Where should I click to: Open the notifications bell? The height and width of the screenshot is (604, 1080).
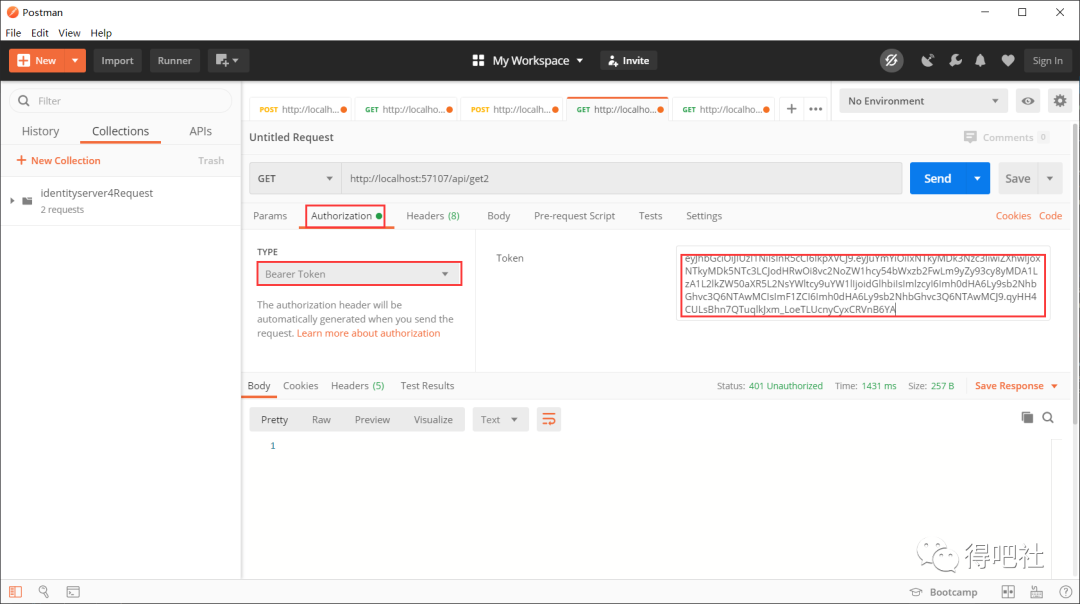980,61
